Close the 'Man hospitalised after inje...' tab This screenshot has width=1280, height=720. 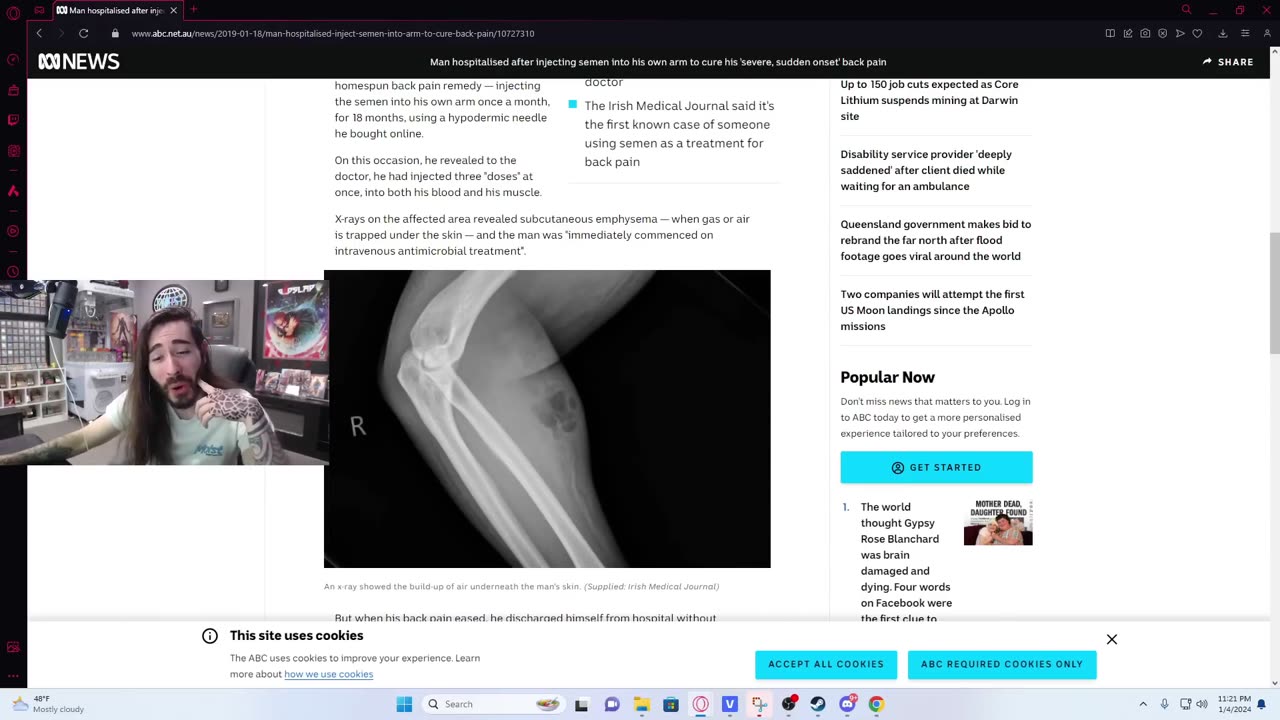point(173,10)
